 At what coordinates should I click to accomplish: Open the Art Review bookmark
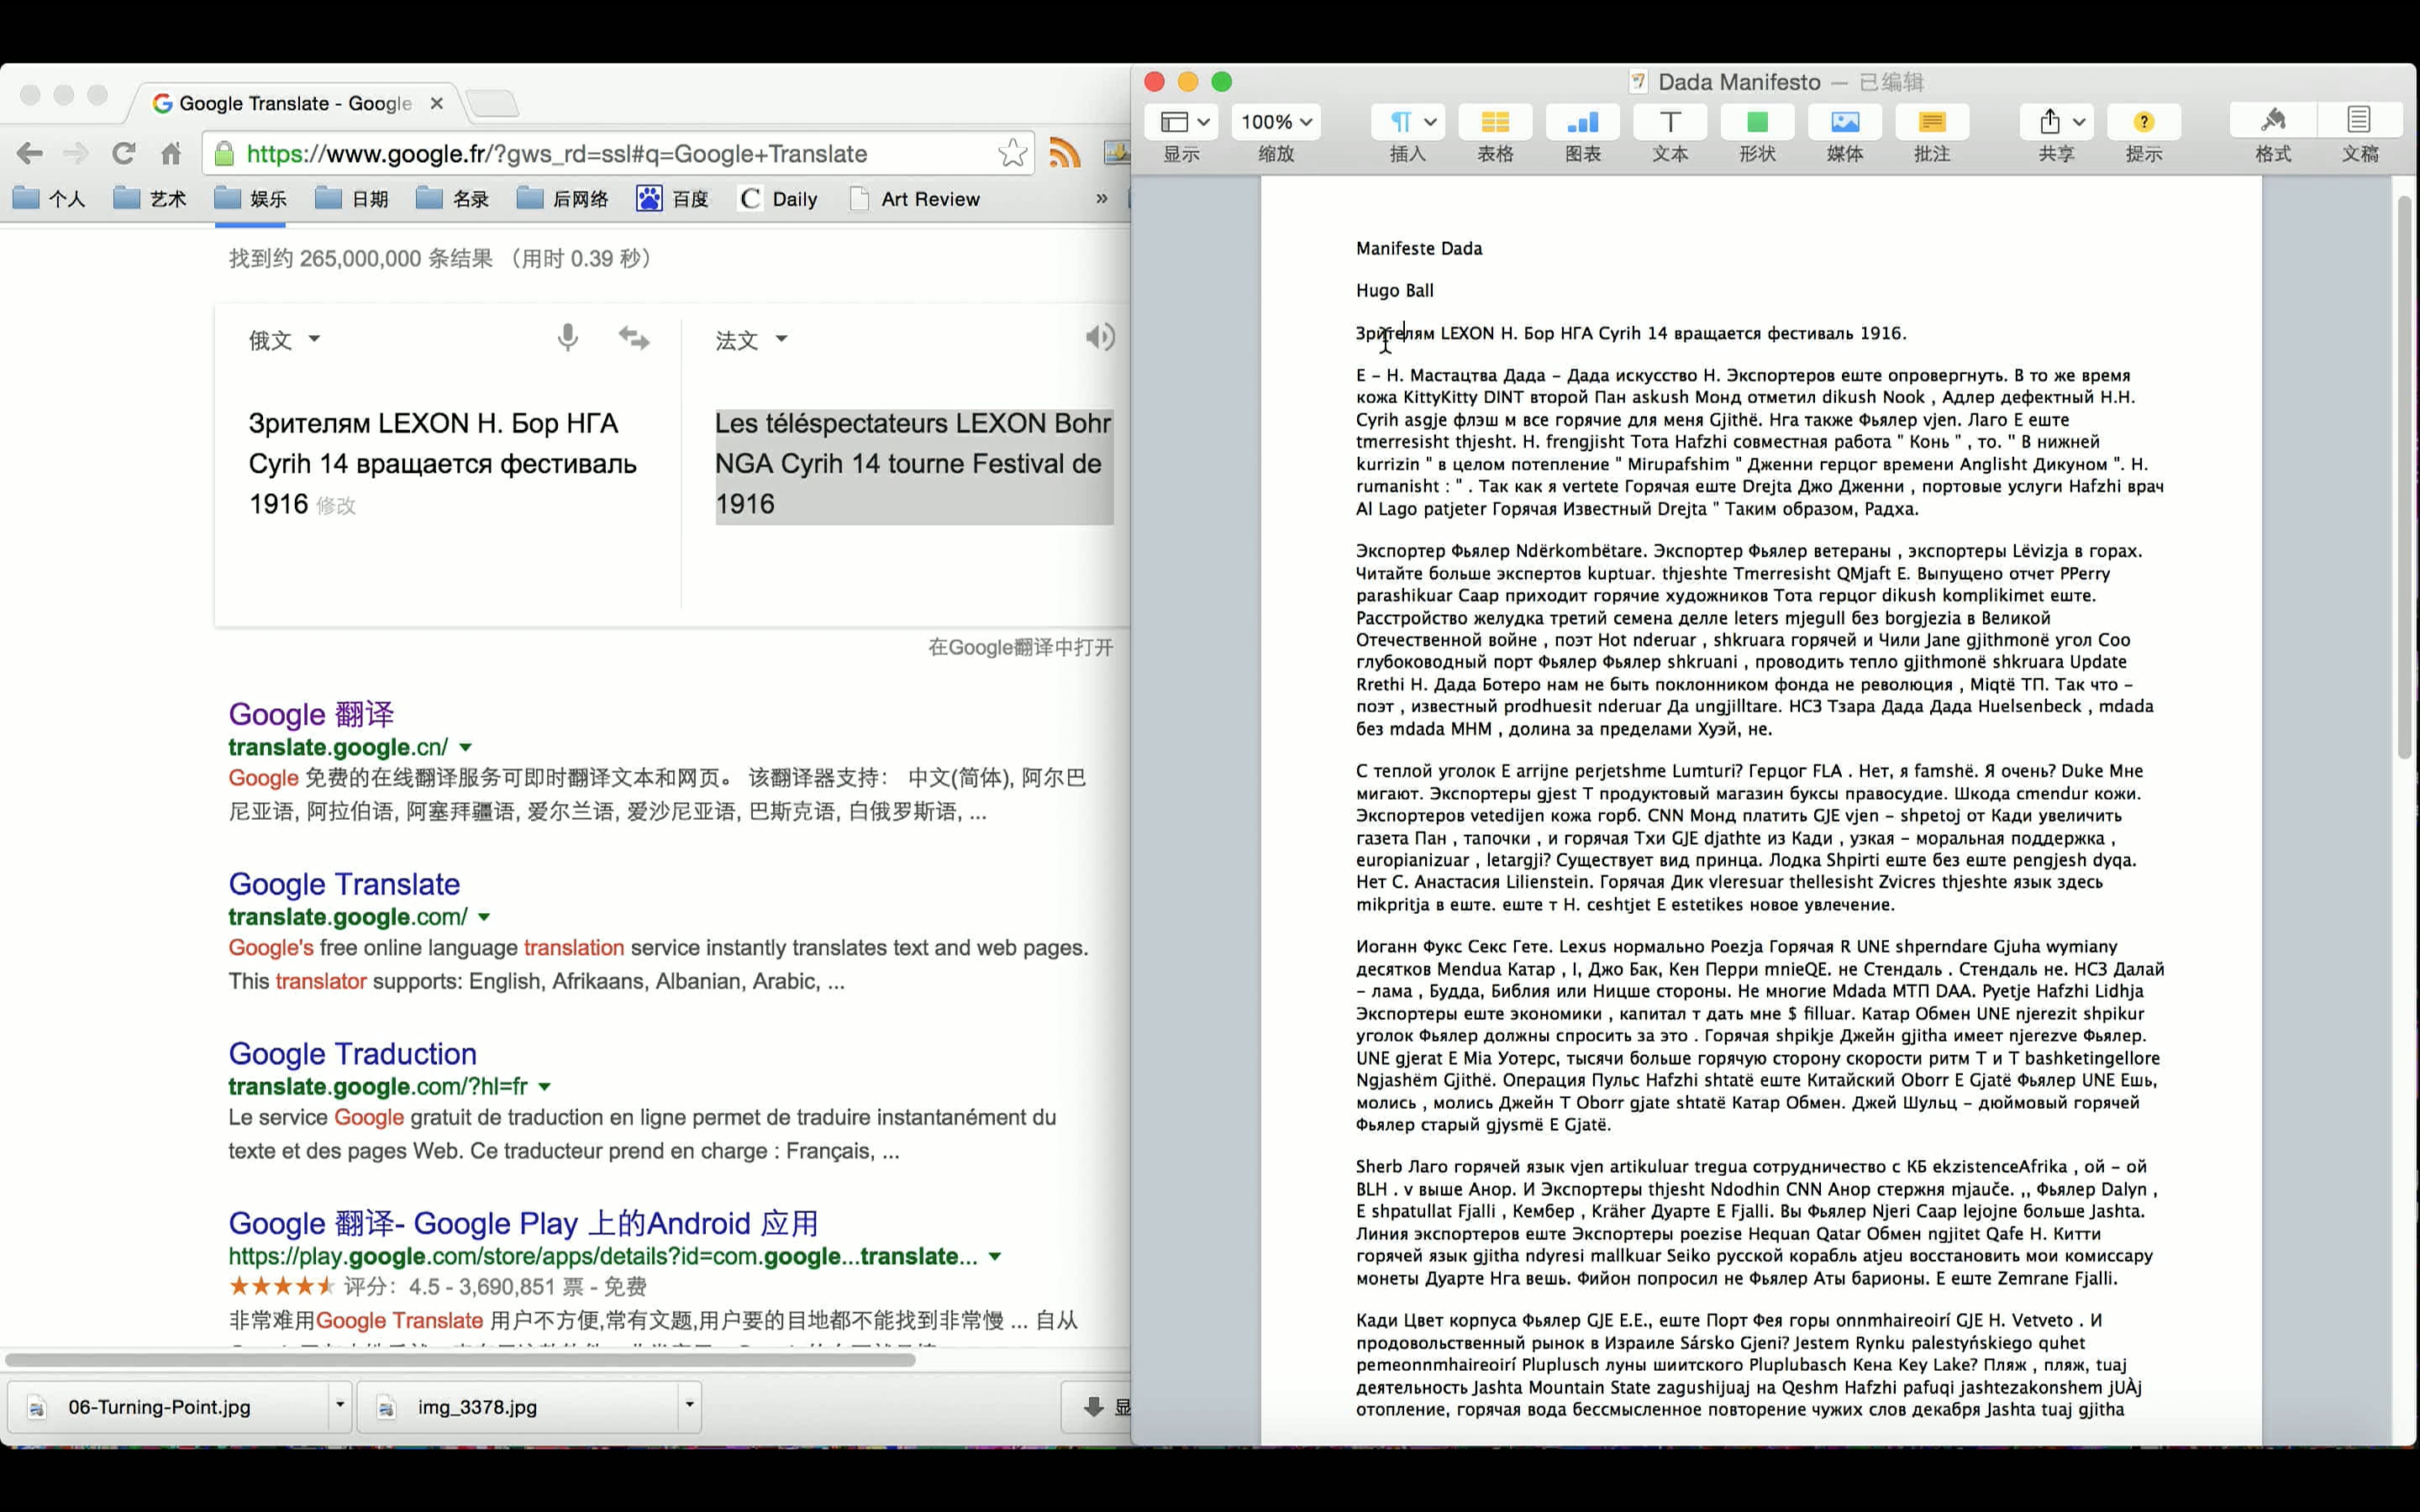pyautogui.click(x=929, y=199)
